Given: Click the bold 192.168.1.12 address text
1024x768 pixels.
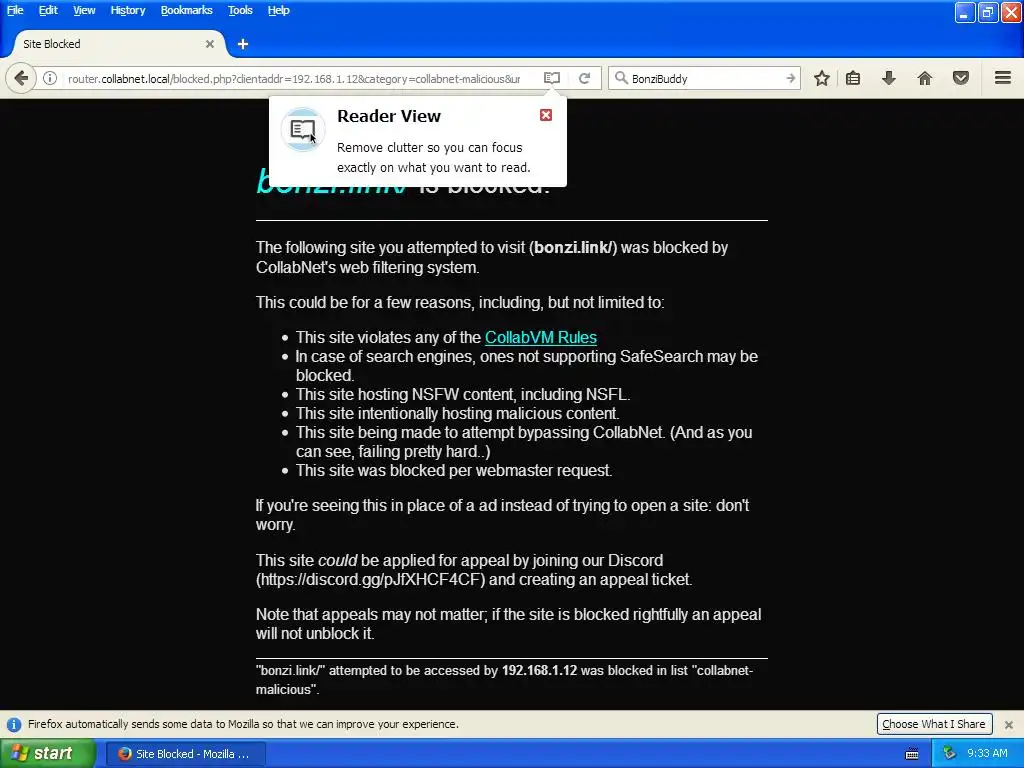Looking at the screenshot, I should click(539, 671).
